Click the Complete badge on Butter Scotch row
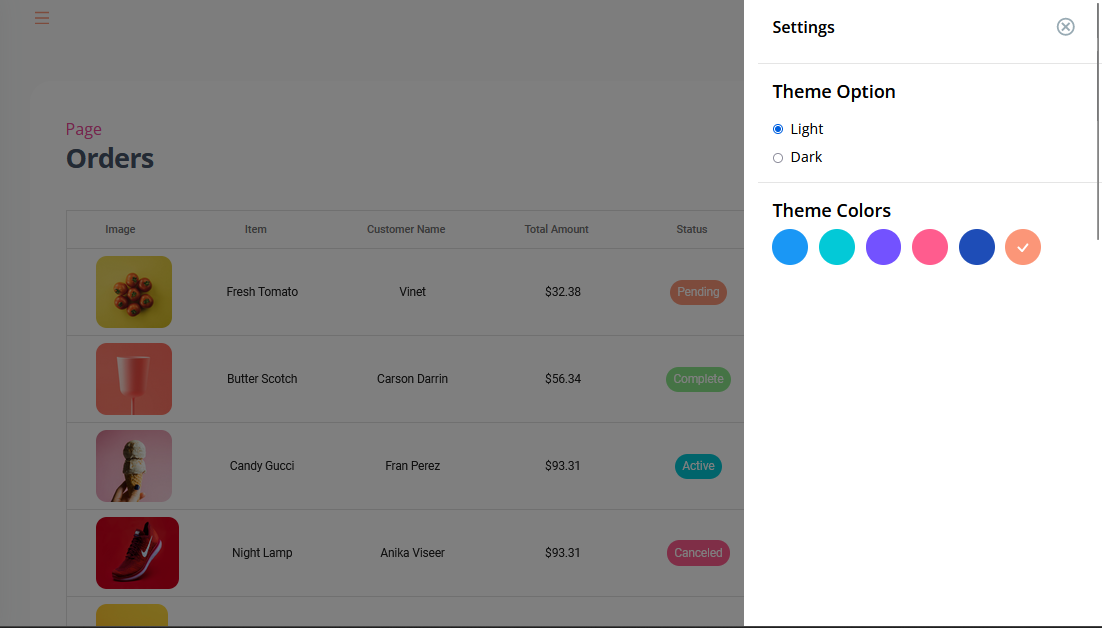The width and height of the screenshot is (1102, 628). (x=698, y=379)
